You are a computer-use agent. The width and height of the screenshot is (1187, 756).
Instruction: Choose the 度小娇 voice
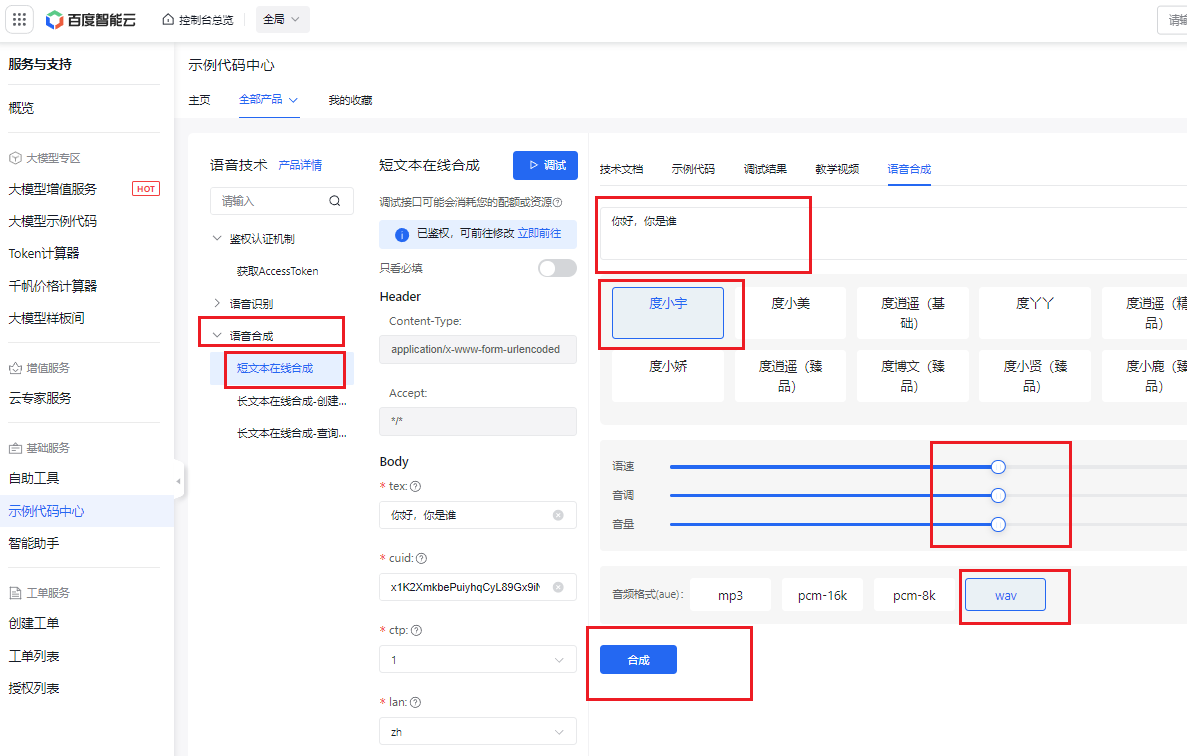(x=668, y=375)
